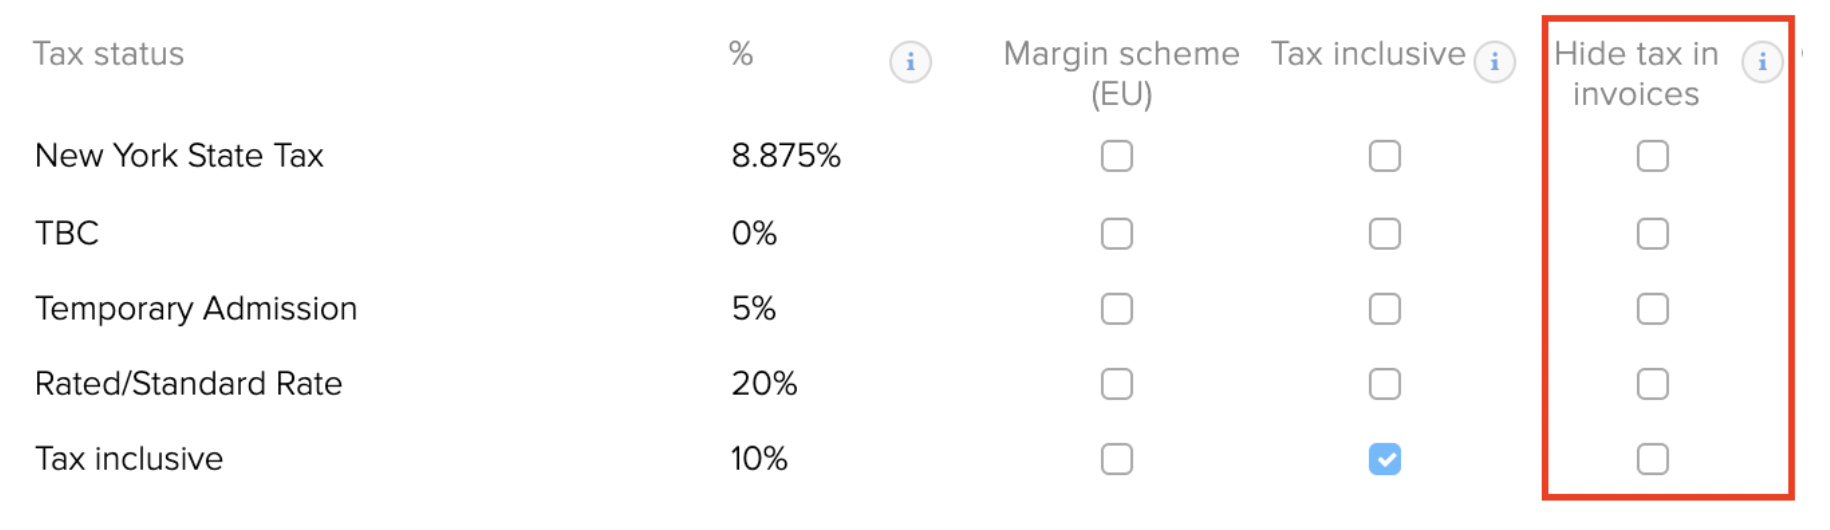Image resolution: width=1830 pixels, height=530 pixels.
Task: Check Hide tax in invoices for New York State Tax
Action: click(1653, 156)
